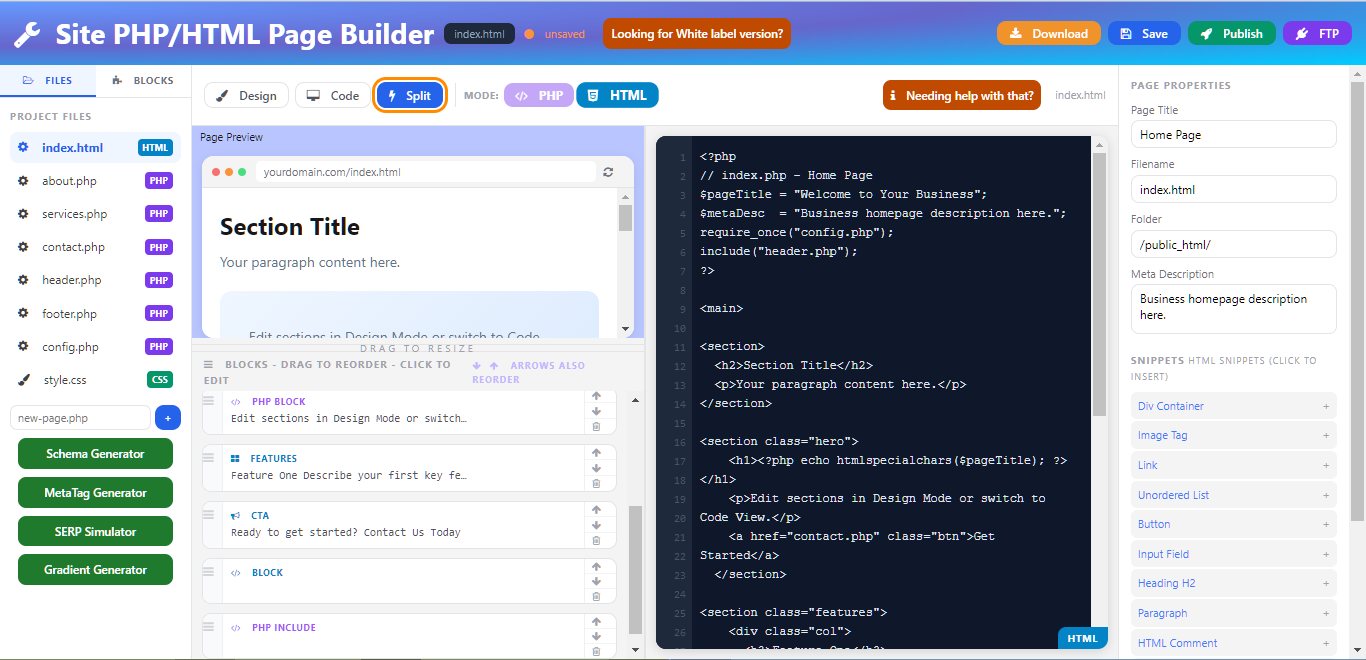Viewport: 1366px width, 660px height.
Task: Switch mode to HTML
Action: tap(617, 96)
